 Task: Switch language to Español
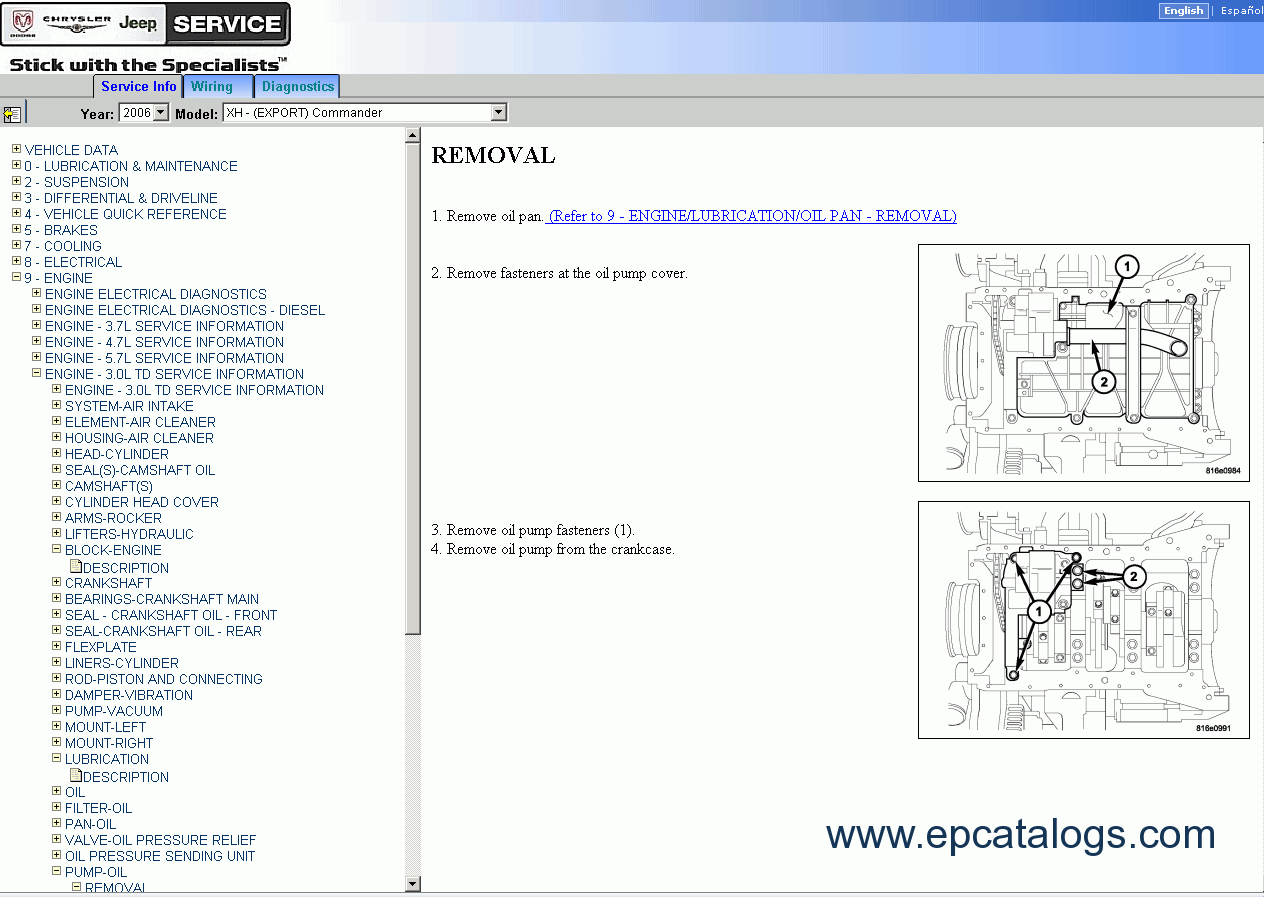pos(1241,11)
